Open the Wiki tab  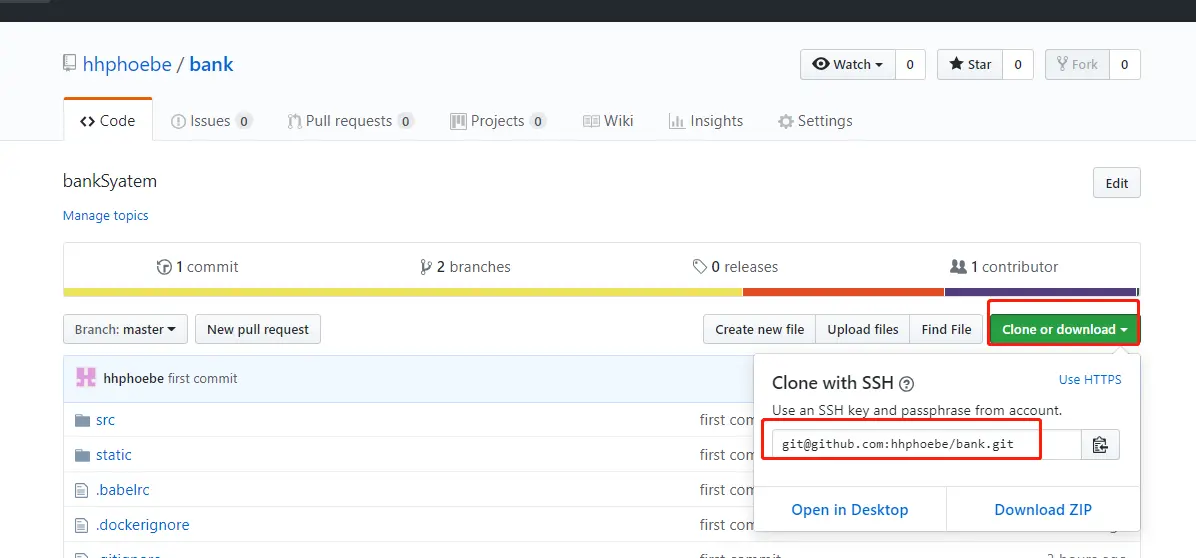608,120
